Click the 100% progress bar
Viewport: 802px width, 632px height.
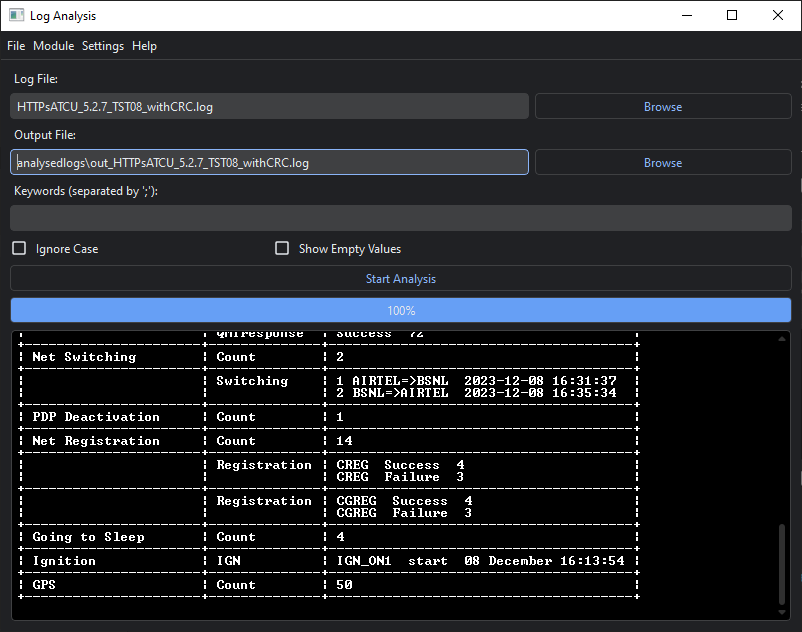tap(401, 310)
